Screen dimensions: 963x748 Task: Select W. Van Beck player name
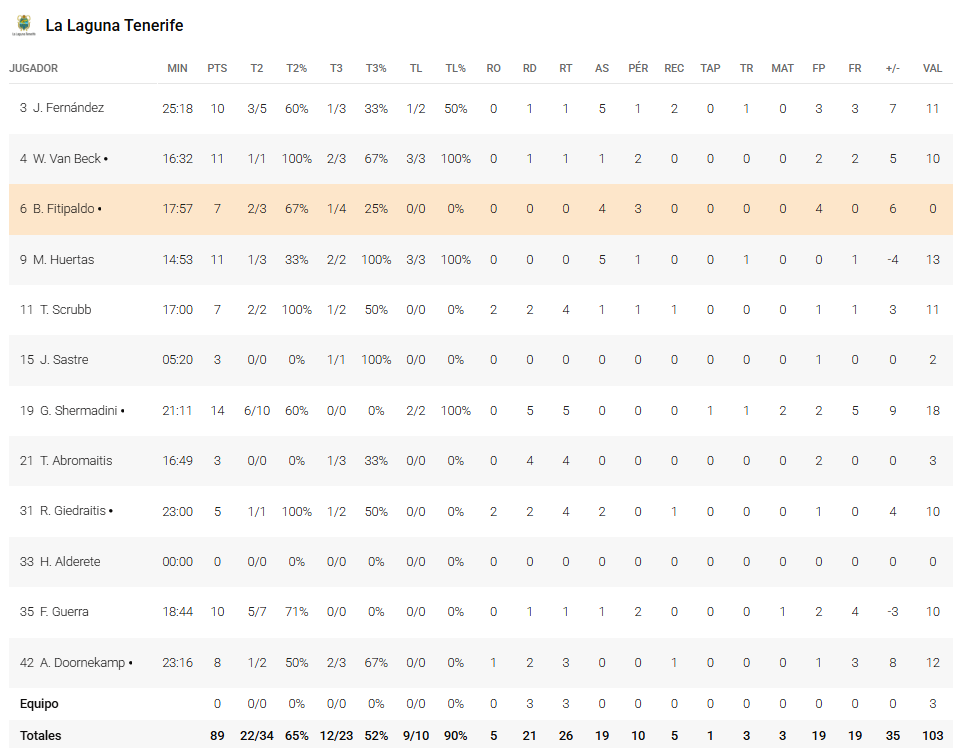pyautogui.click(x=67, y=159)
